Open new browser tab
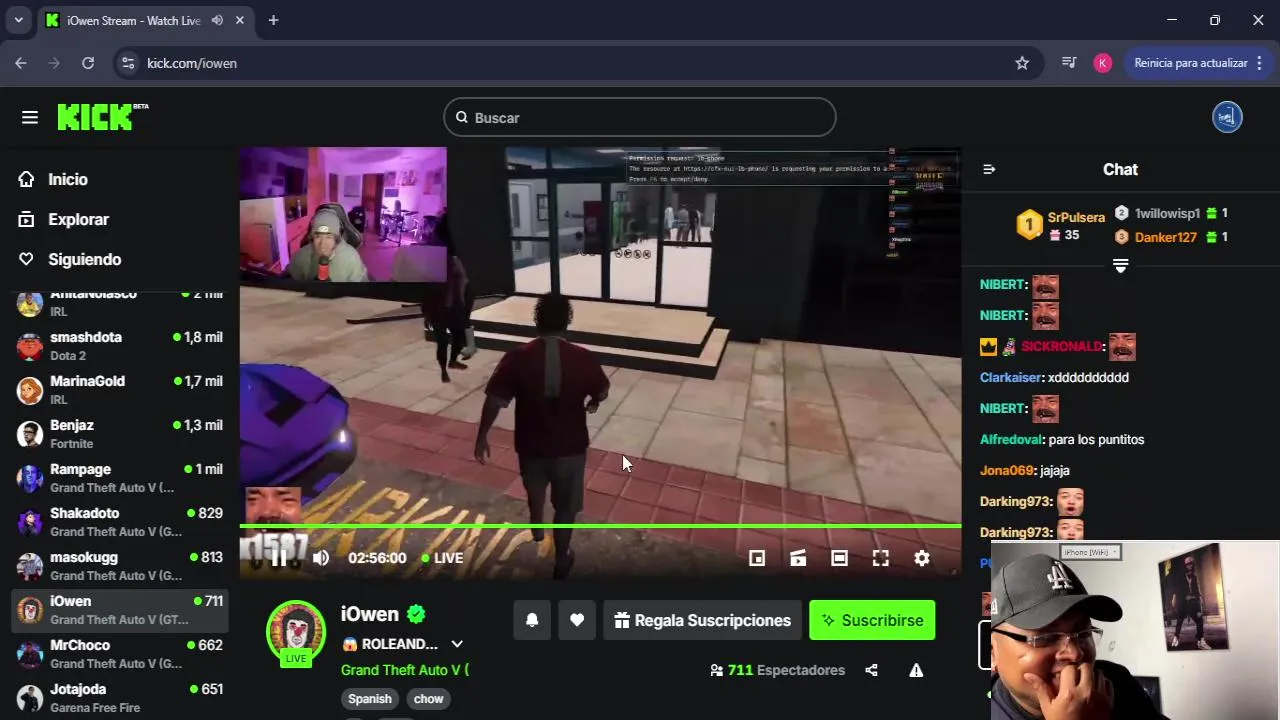The width and height of the screenshot is (1280, 720). point(273,20)
